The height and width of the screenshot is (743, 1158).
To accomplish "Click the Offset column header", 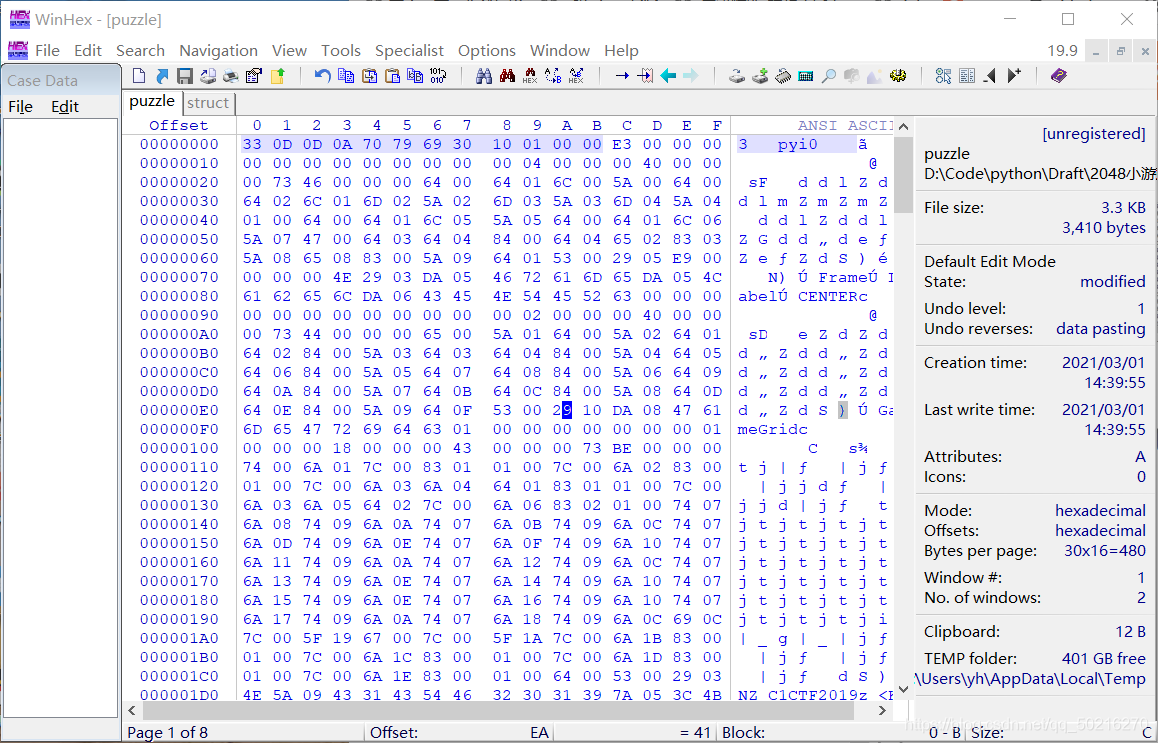I will (179, 125).
